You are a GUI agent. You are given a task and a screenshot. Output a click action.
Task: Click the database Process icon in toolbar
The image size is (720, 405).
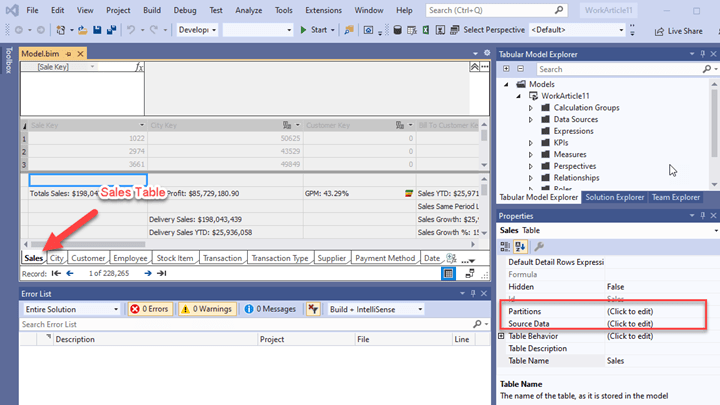point(398,30)
